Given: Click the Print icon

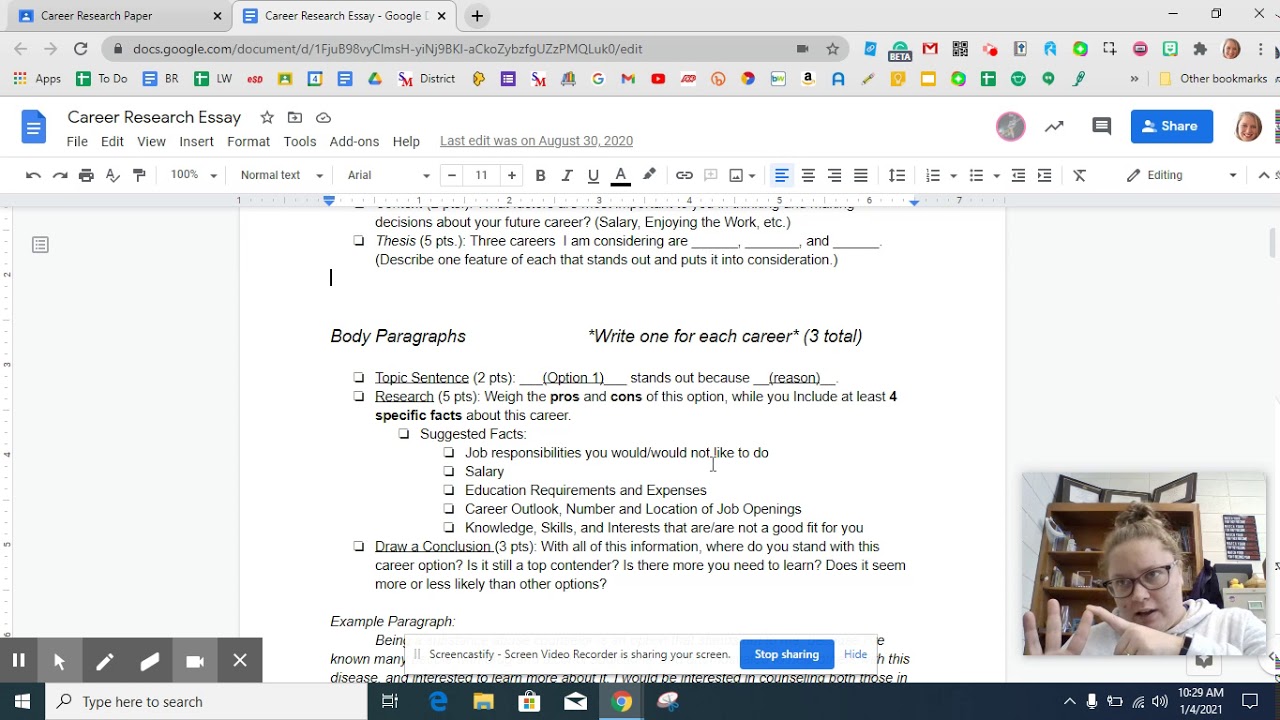Looking at the screenshot, I should pos(86,175).
